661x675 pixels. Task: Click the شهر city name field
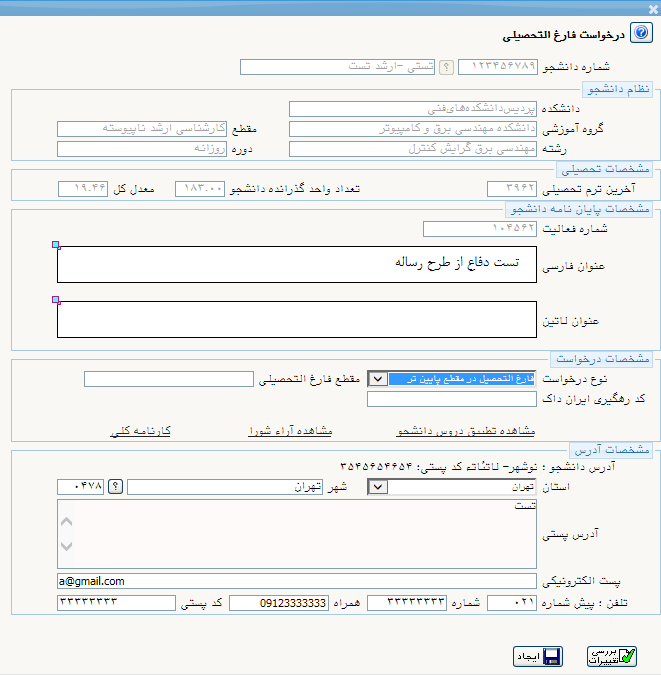click(x=225, y=487)
